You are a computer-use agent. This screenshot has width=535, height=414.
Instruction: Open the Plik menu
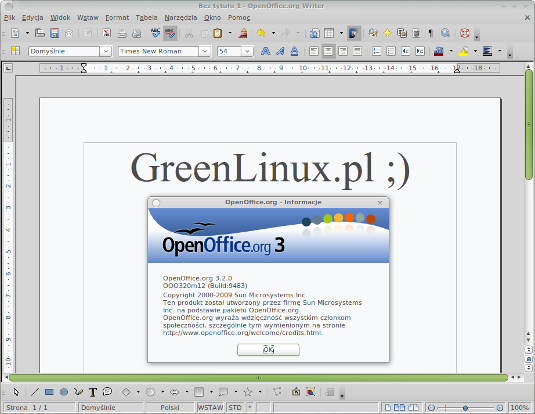[10, 17]
